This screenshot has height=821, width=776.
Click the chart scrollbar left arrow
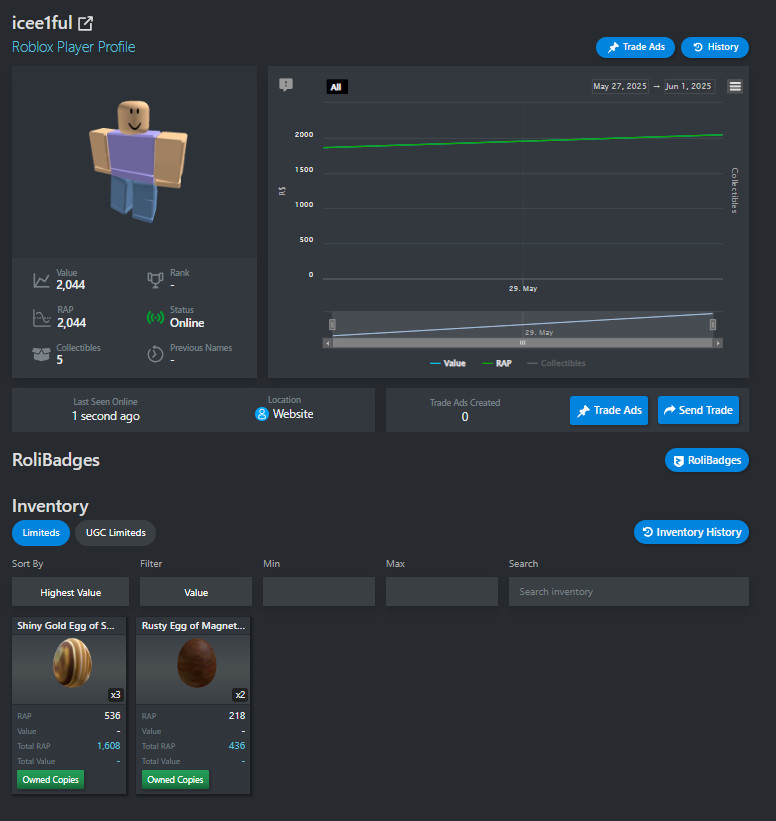click(x=328, y=343)
